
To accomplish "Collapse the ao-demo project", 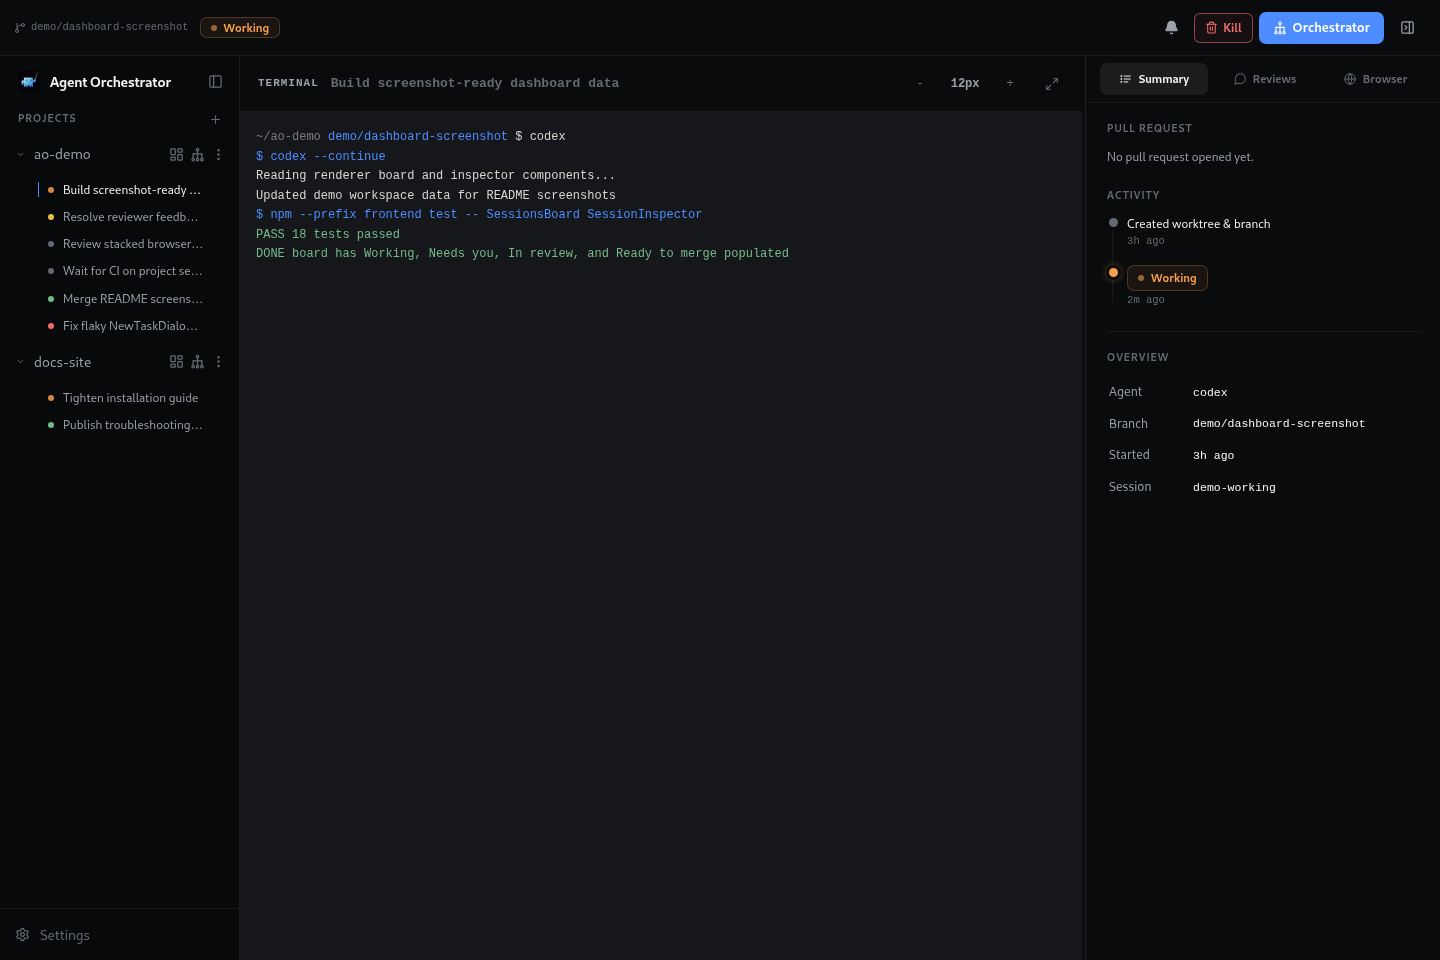I will click(20, 155).
